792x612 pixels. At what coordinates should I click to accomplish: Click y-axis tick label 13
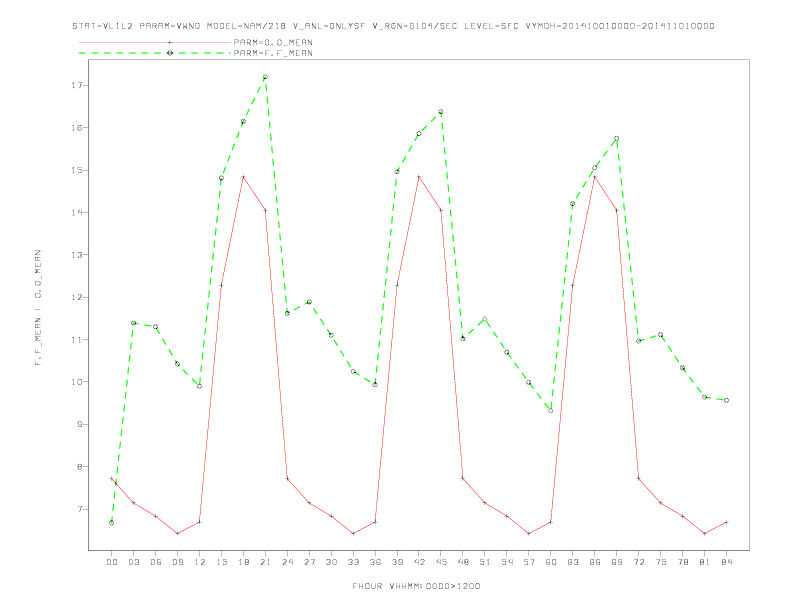76,255
